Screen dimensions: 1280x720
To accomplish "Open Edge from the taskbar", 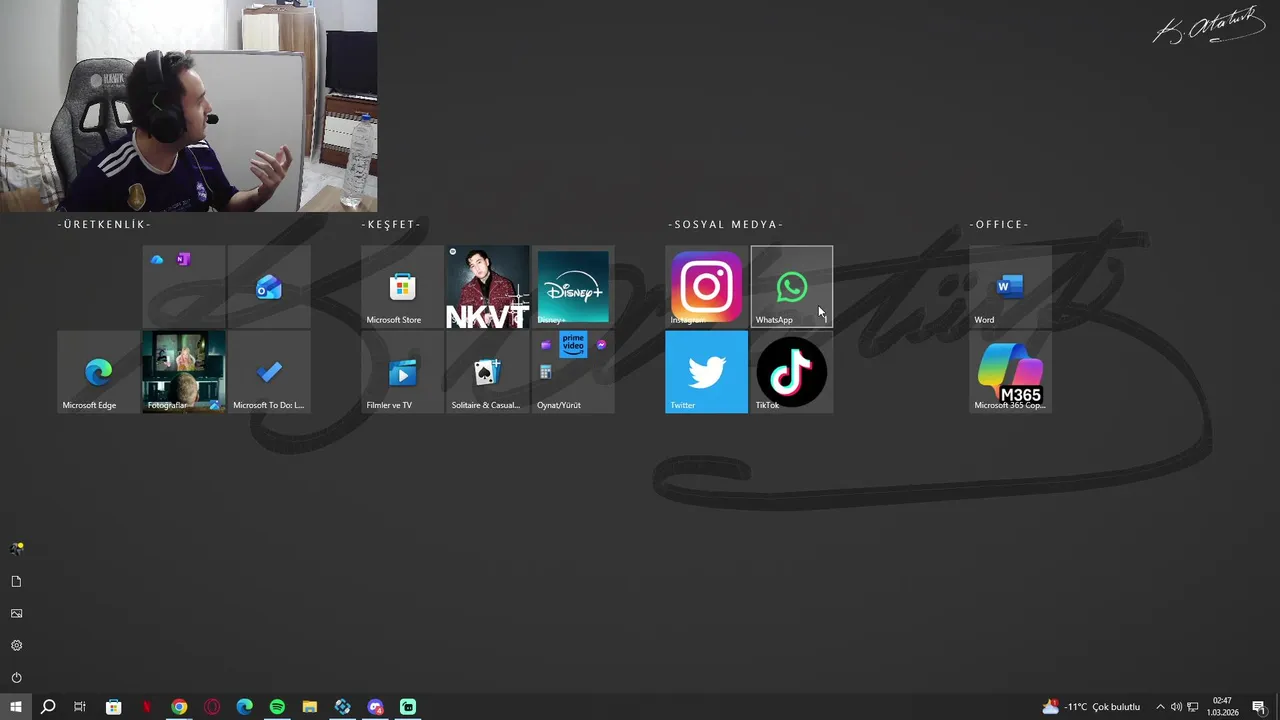I will tap(245, 707).
